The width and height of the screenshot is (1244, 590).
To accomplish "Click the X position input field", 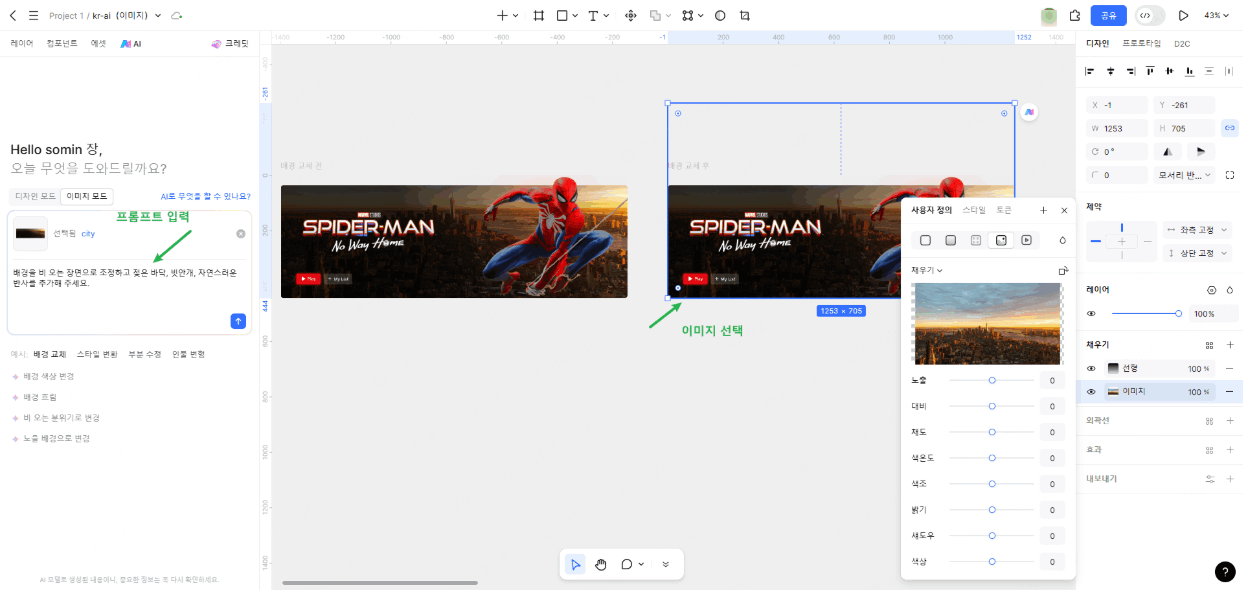I will (x=1118, y=105).
